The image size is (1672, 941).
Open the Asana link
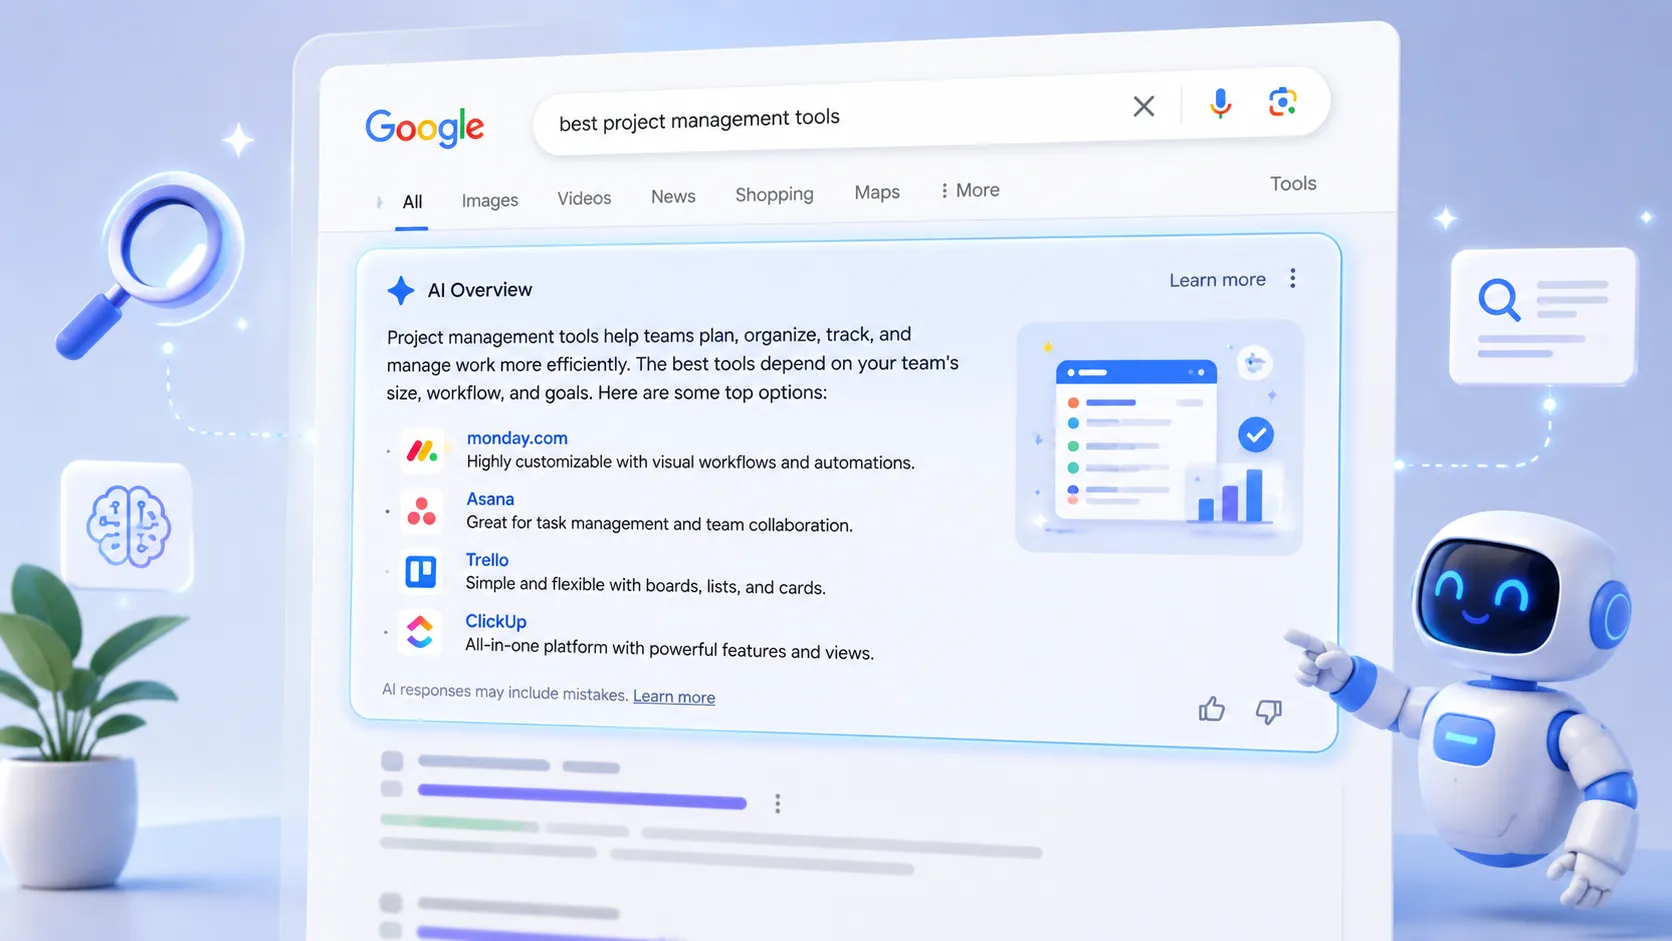coord(490,499)
